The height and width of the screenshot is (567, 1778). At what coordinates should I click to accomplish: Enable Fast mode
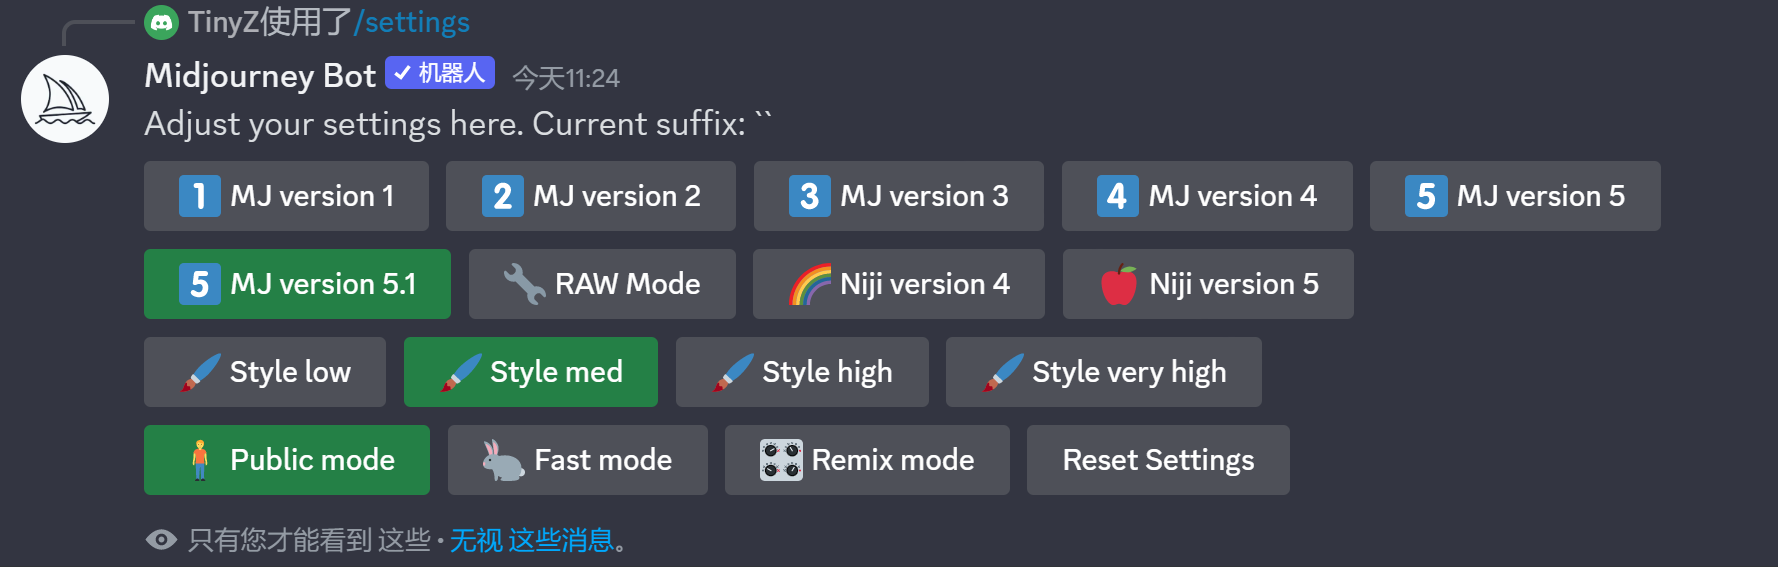(x=578, y=460)
